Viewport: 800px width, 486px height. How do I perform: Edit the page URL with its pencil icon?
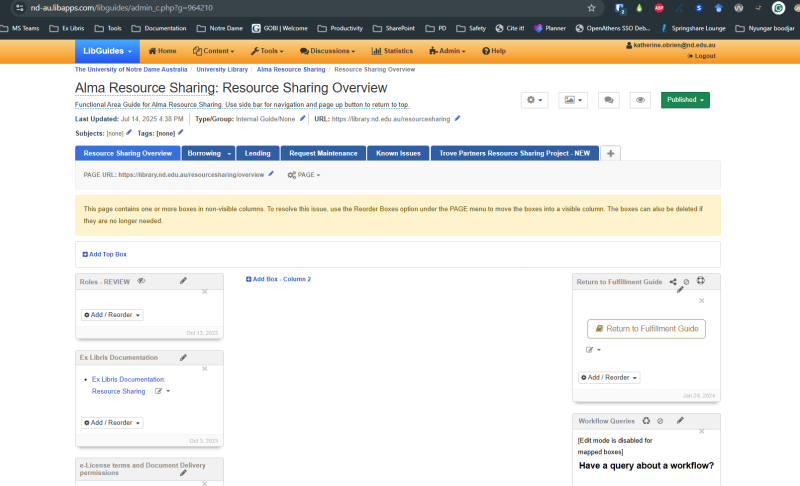[271, 174]
